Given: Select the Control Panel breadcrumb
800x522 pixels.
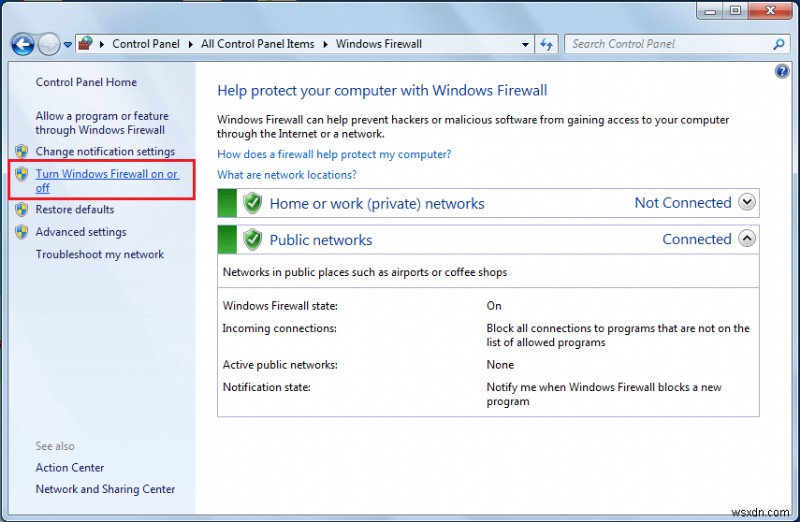Looking at the screenshot, I should pos(146,44).
